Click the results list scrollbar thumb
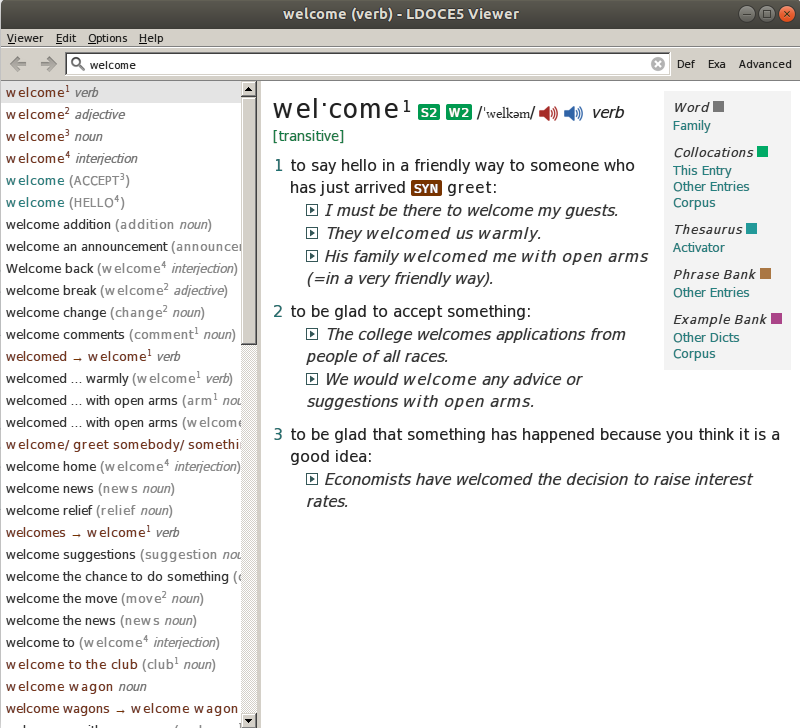This screenshot has height=728, width=800. [249, 221]
